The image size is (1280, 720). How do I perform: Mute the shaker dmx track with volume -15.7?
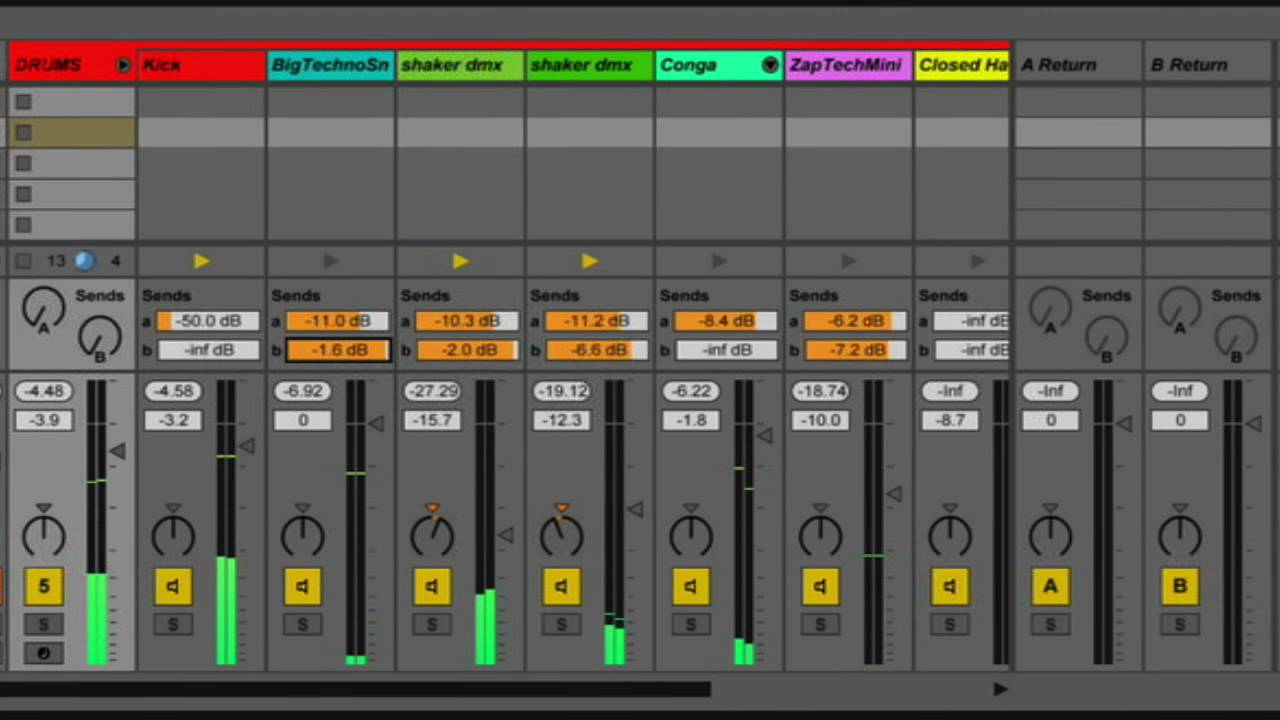432,587
